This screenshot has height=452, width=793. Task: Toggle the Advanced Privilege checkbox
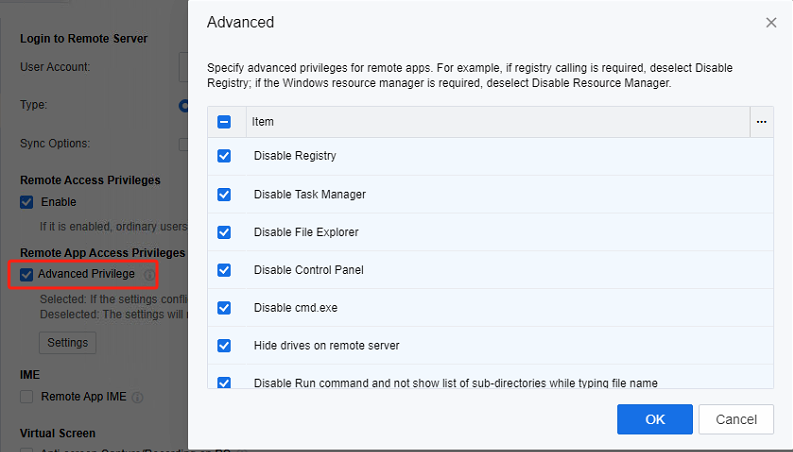(26, 274)
